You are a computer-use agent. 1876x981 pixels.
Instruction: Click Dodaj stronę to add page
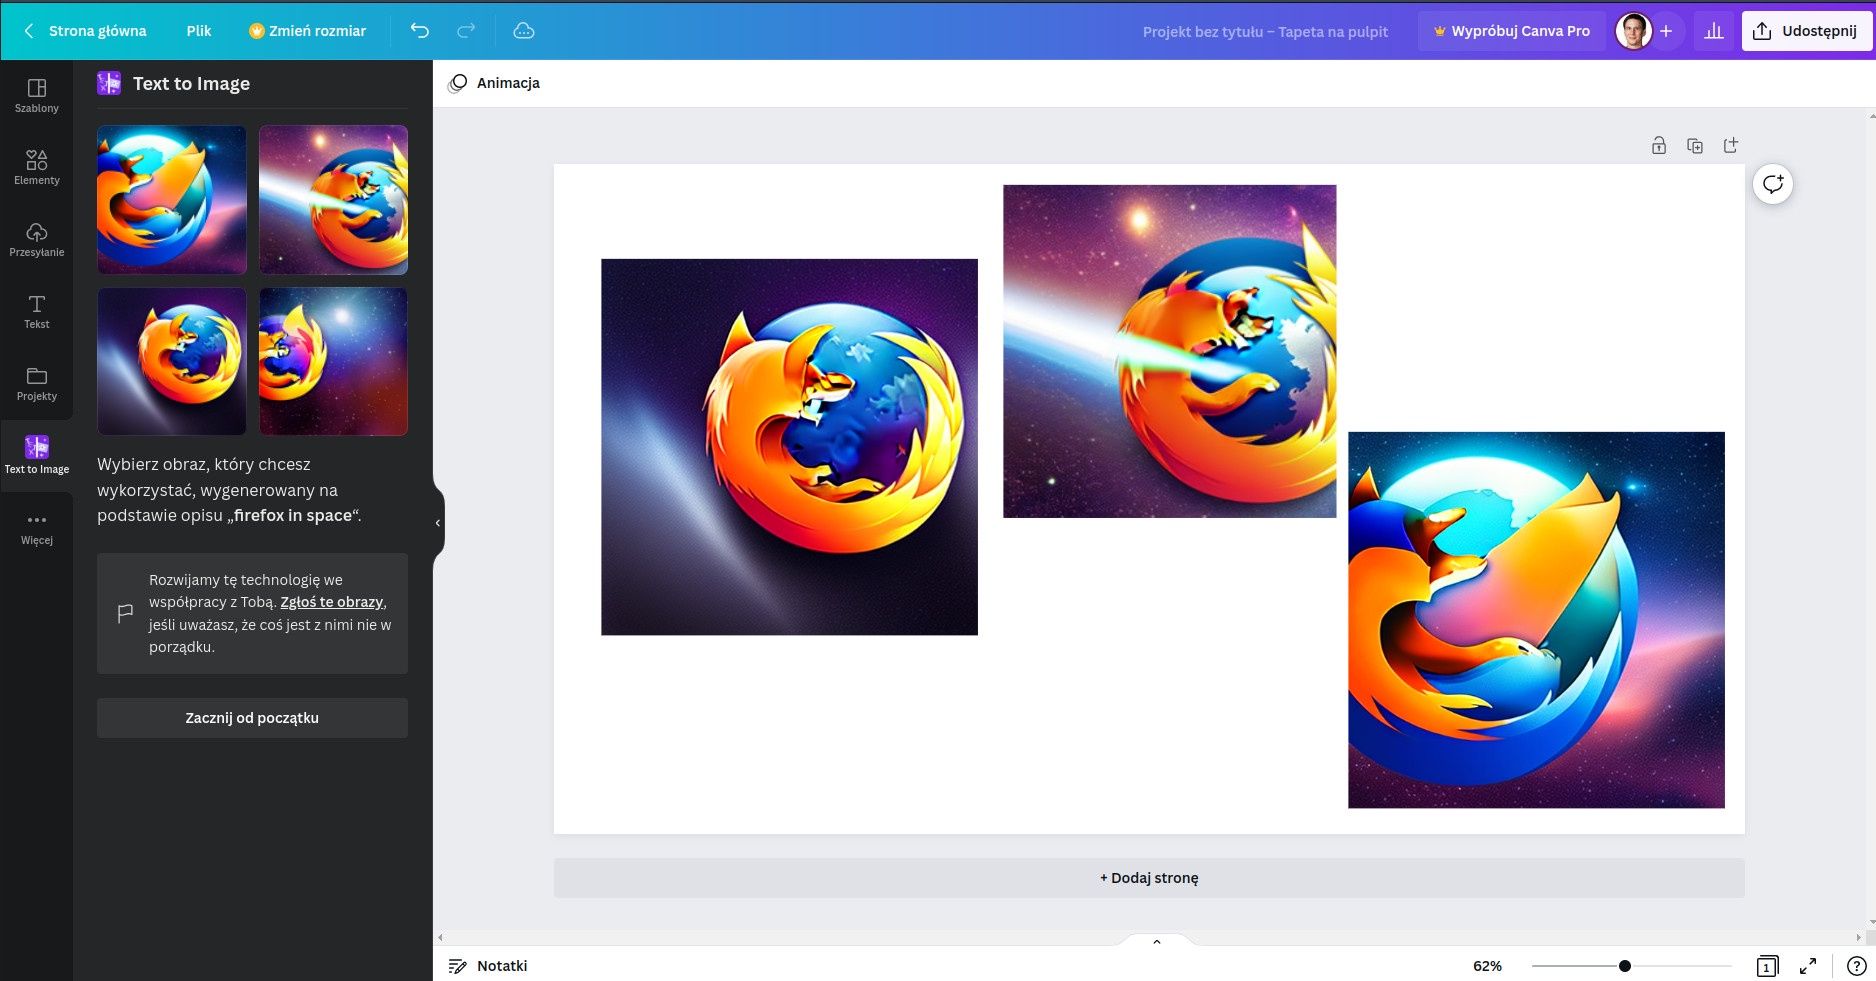pyautogui.click(x=1149, y=878)
